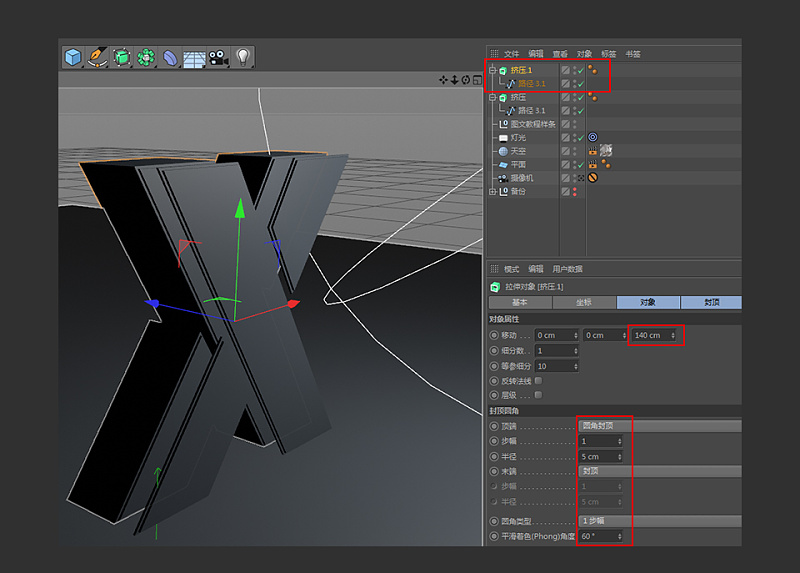Select the Floor grid environment icon
The height and width of the screenshot is (573, 800).
[193, 58]
